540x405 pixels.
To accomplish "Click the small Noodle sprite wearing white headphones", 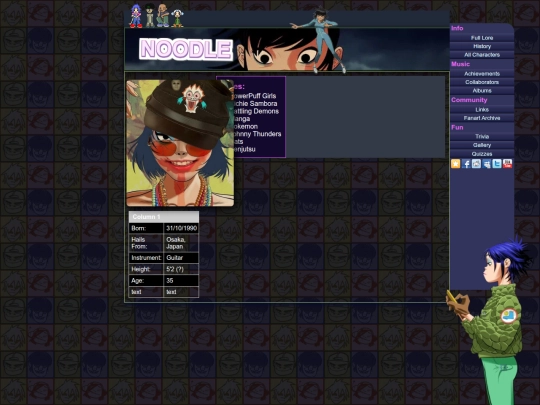I will click(x=177, y=18).
